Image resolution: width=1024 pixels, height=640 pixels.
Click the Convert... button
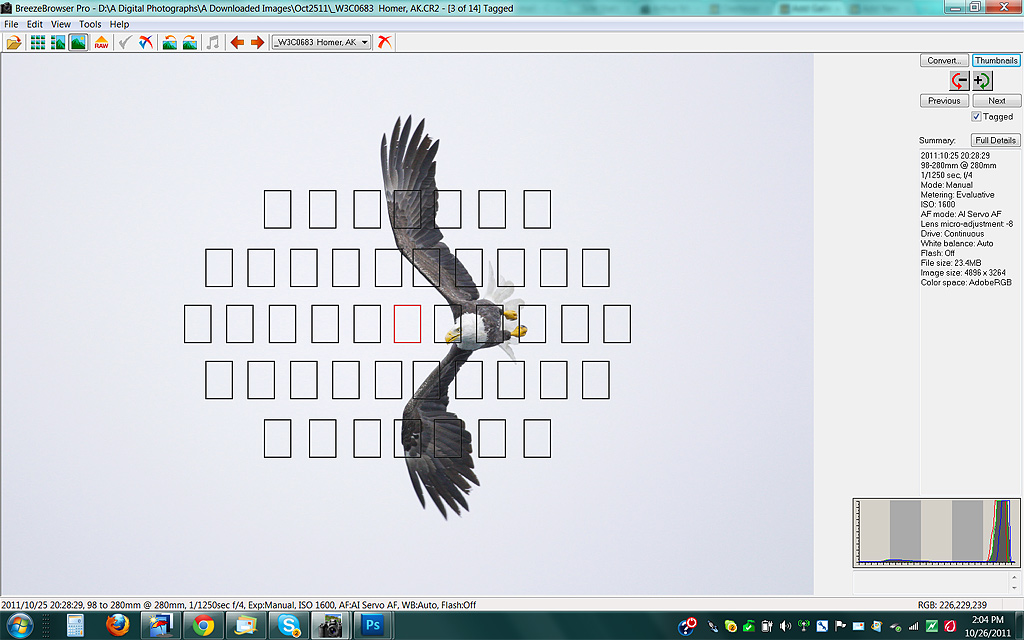(944, 60)
